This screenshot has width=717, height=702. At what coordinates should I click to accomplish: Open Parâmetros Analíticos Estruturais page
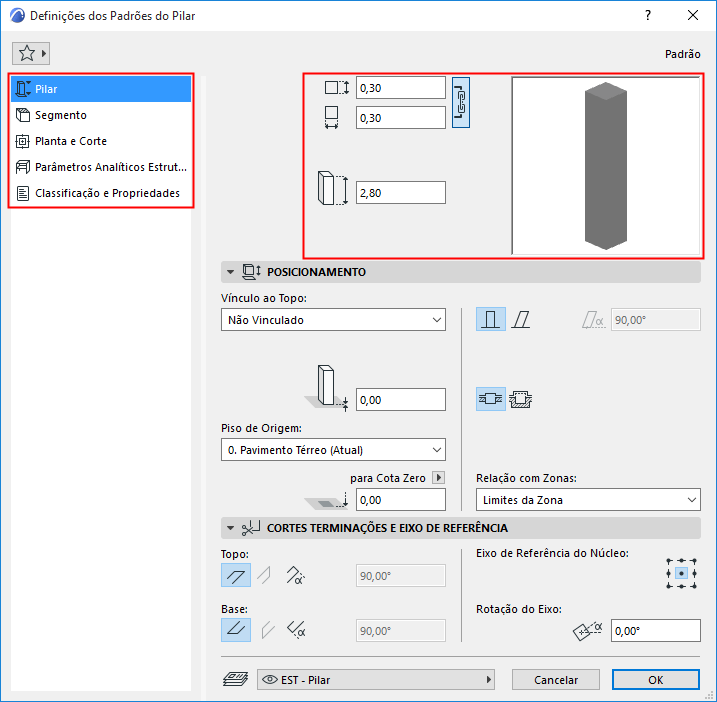(x=101, y=167)
